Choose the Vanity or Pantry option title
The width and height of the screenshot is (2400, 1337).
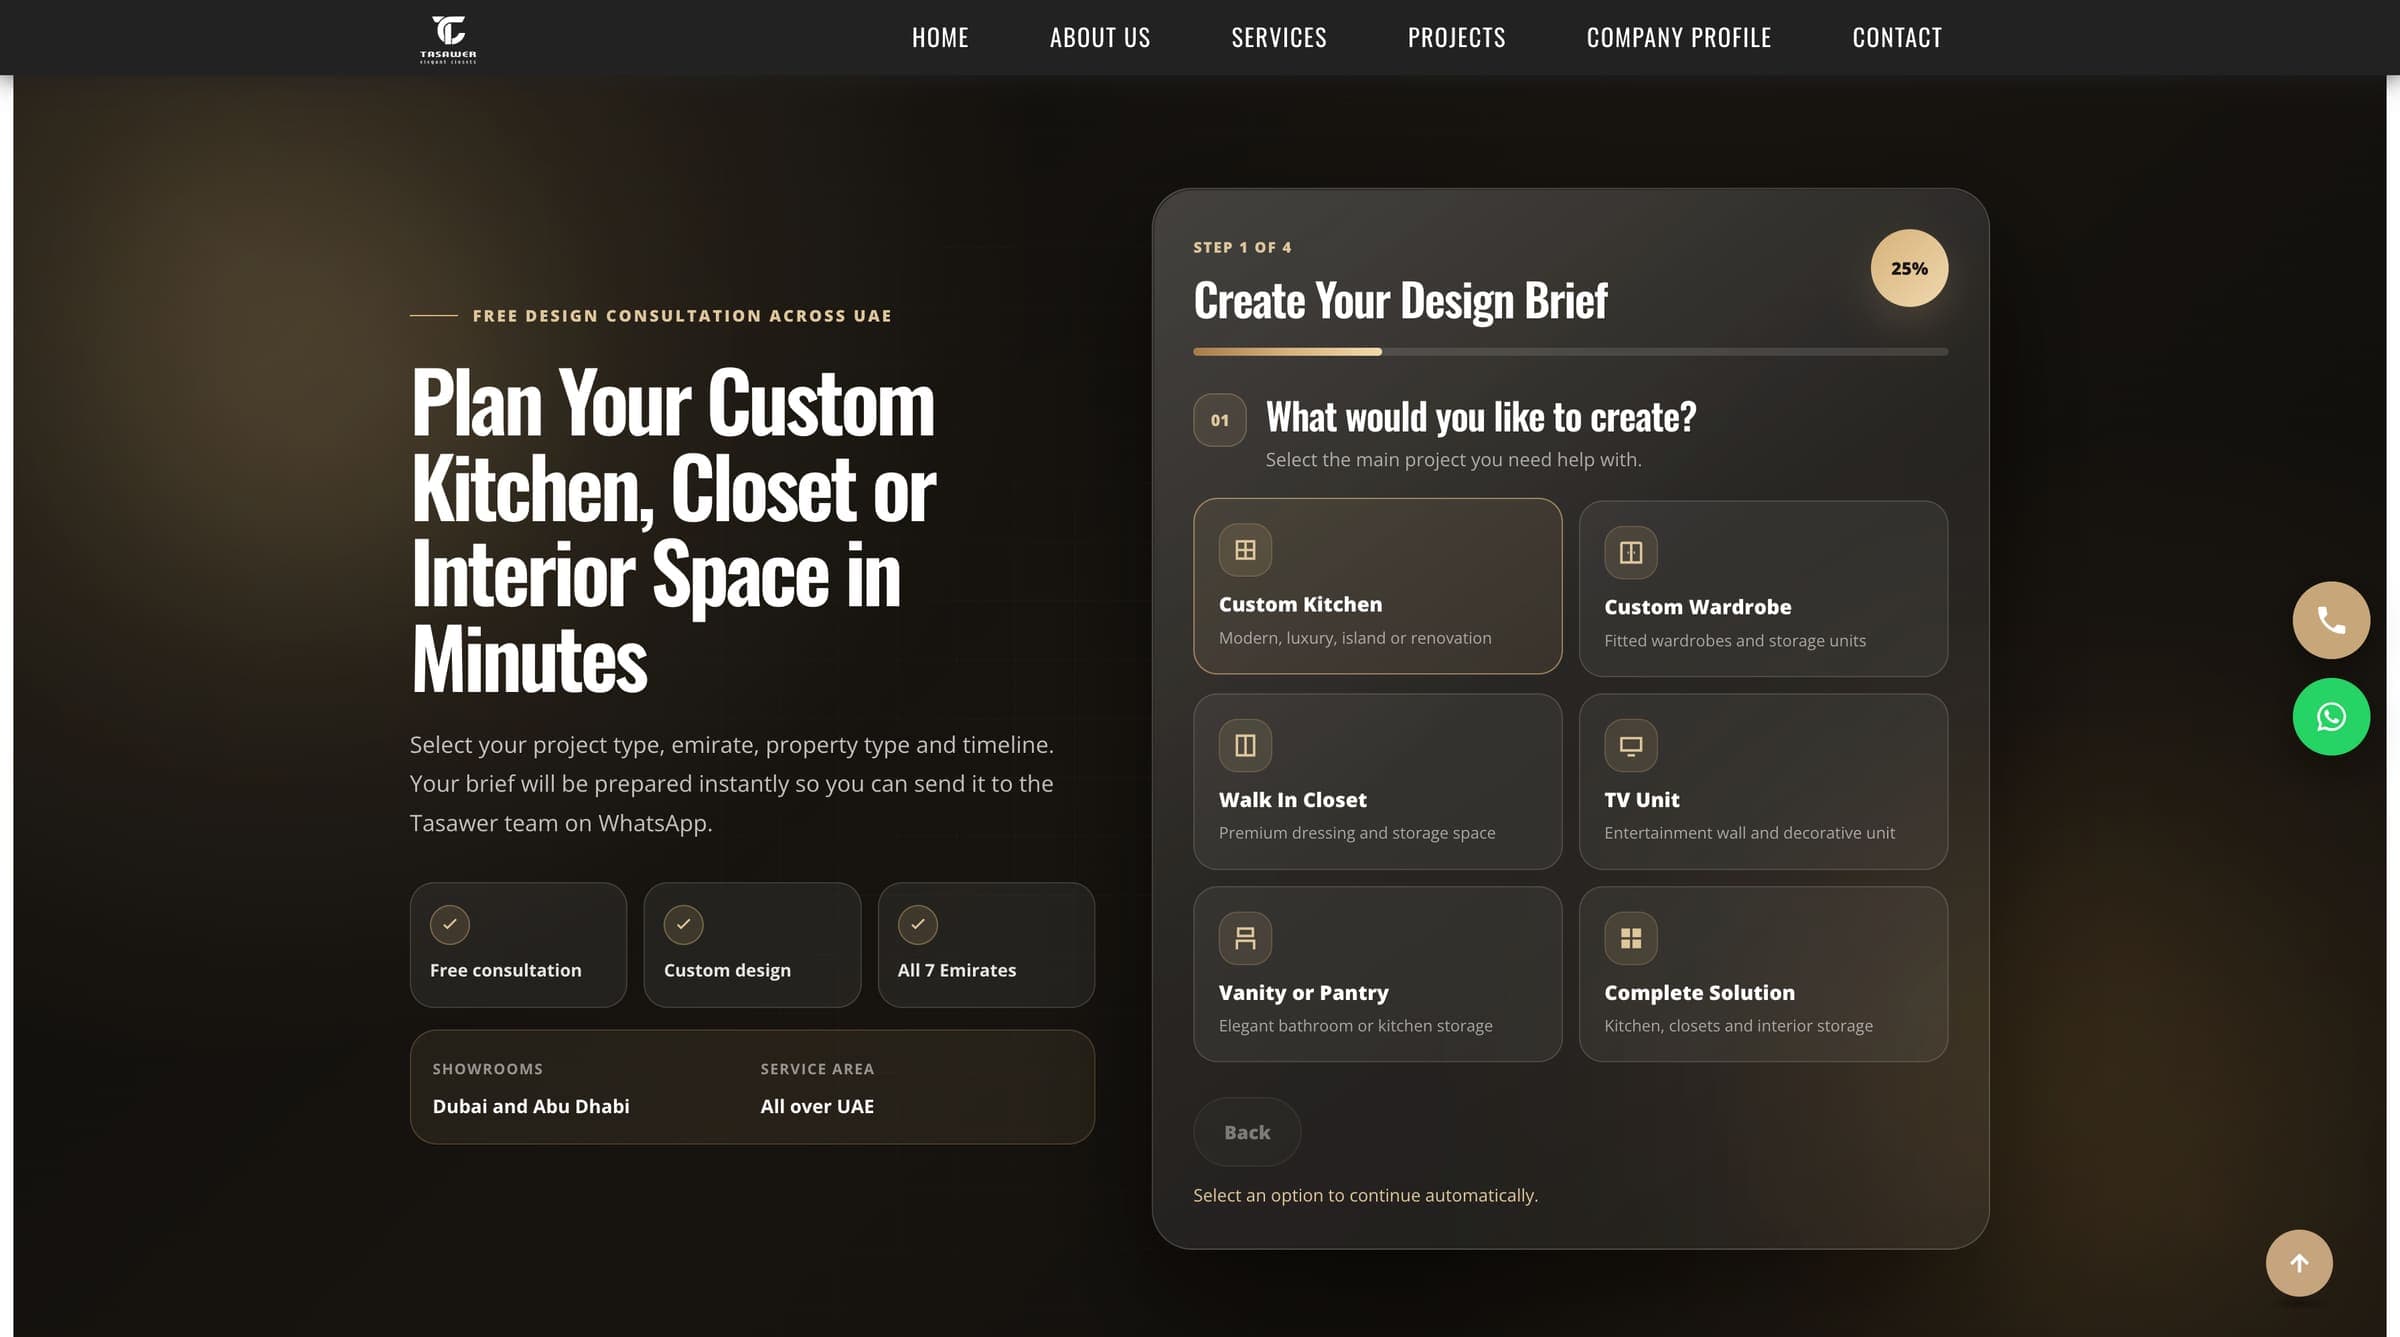[x=1303, y=993]
